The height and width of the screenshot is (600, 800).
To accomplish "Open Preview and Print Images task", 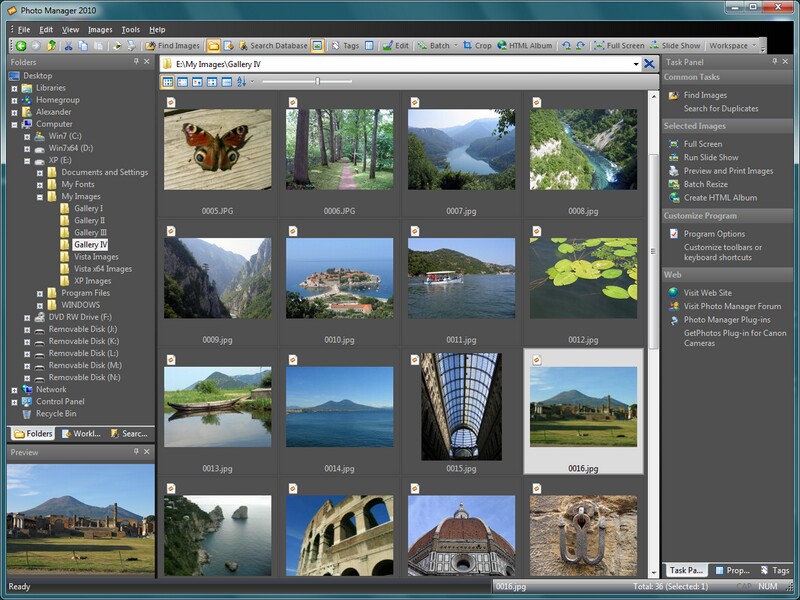I will click(728, 171).
